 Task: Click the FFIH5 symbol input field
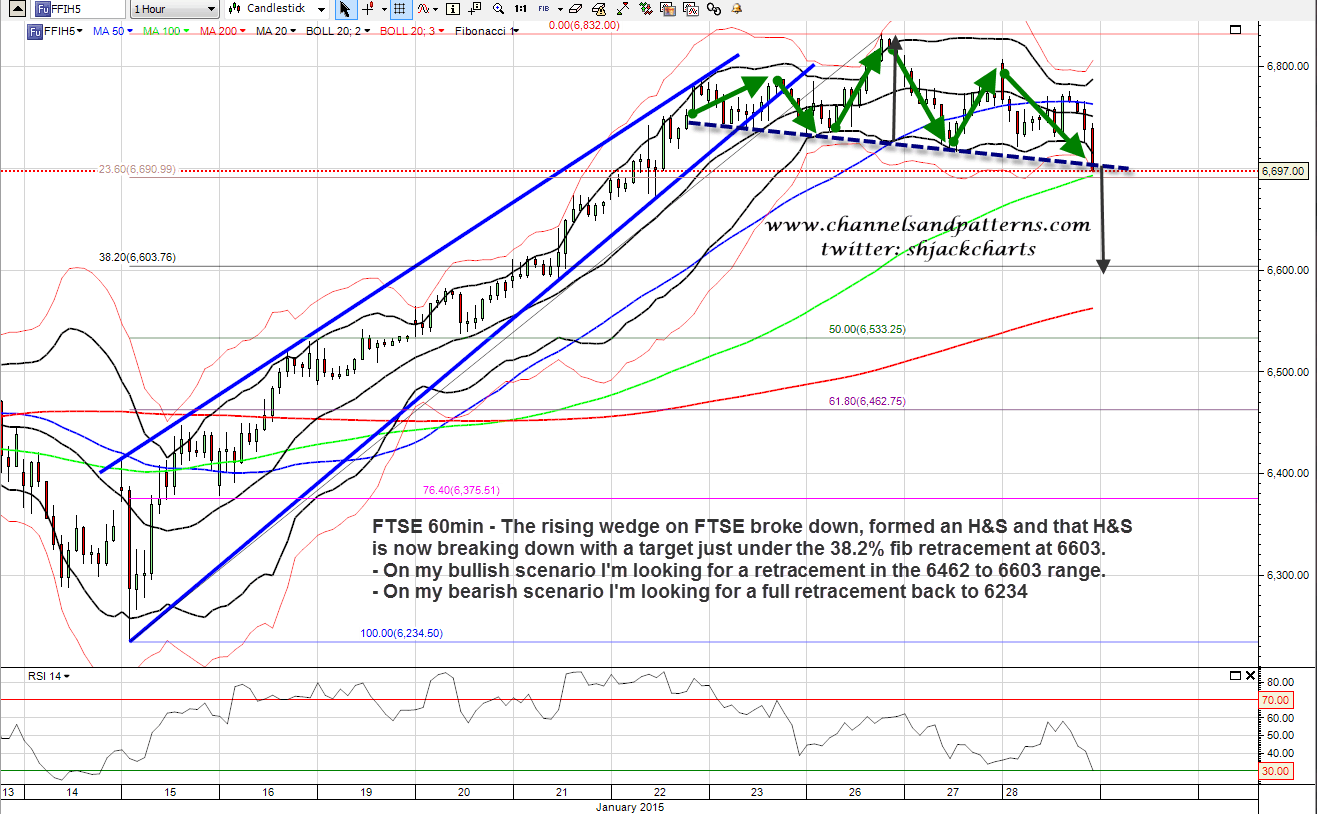tap(81, 9)
